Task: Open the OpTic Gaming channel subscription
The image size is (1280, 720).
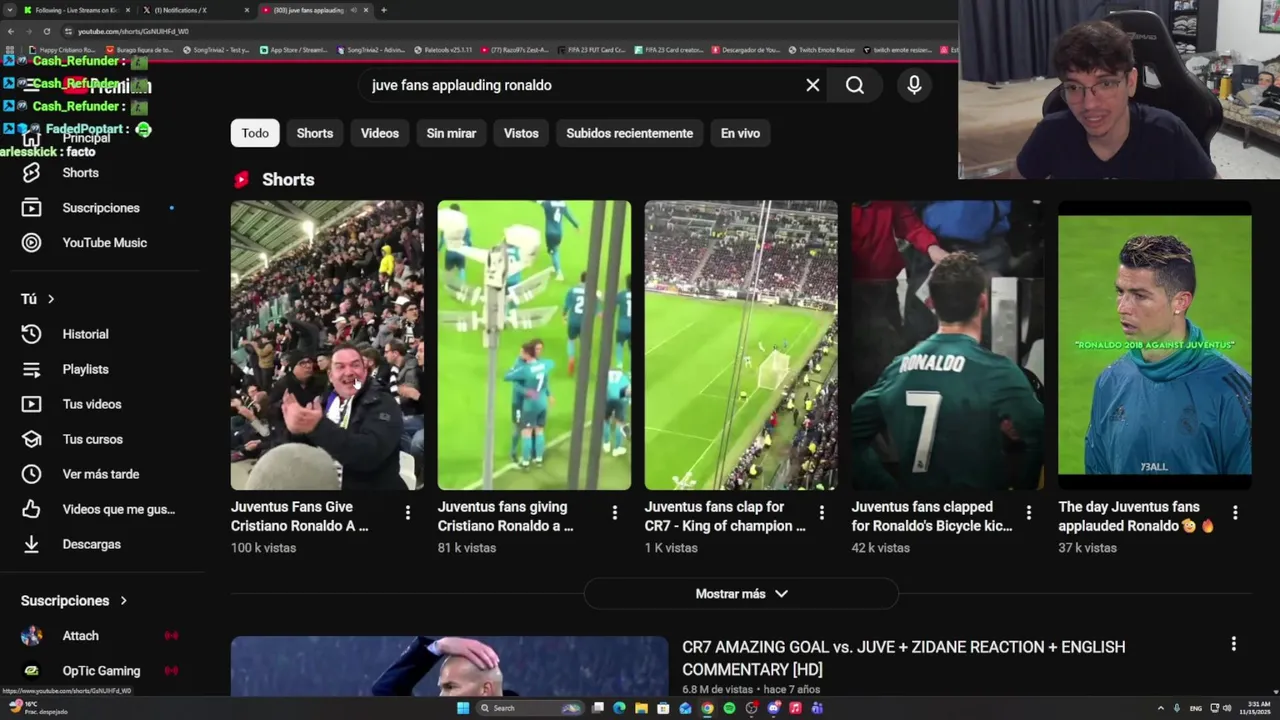Action: (x=101, y=671)
